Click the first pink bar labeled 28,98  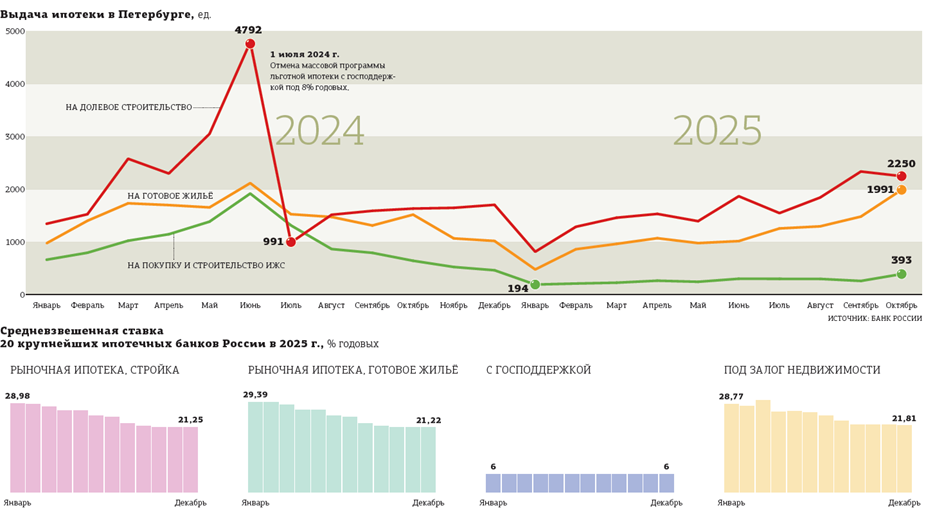tap(18, 448)
